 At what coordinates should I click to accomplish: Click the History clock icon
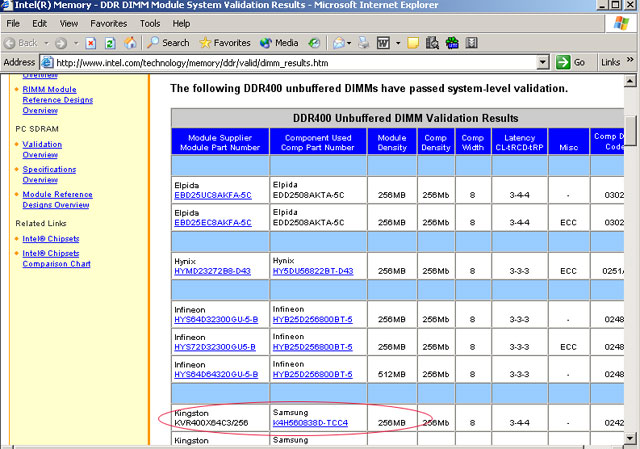314,43
